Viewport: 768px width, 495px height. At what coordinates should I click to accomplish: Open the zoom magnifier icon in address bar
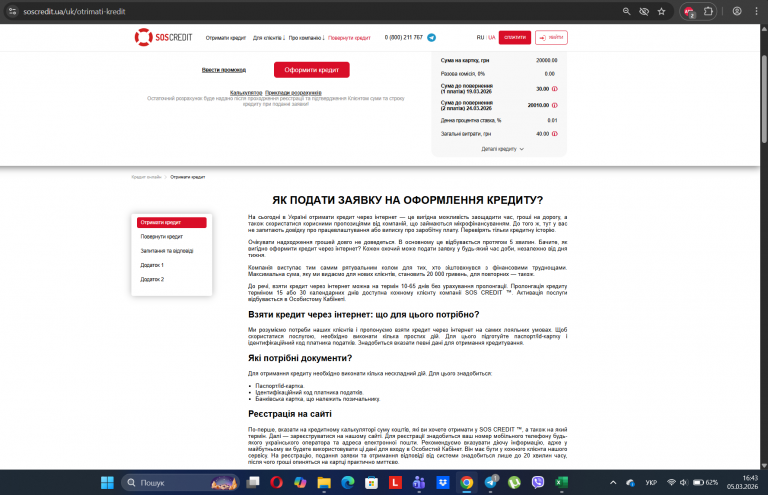tap(626, 11)
